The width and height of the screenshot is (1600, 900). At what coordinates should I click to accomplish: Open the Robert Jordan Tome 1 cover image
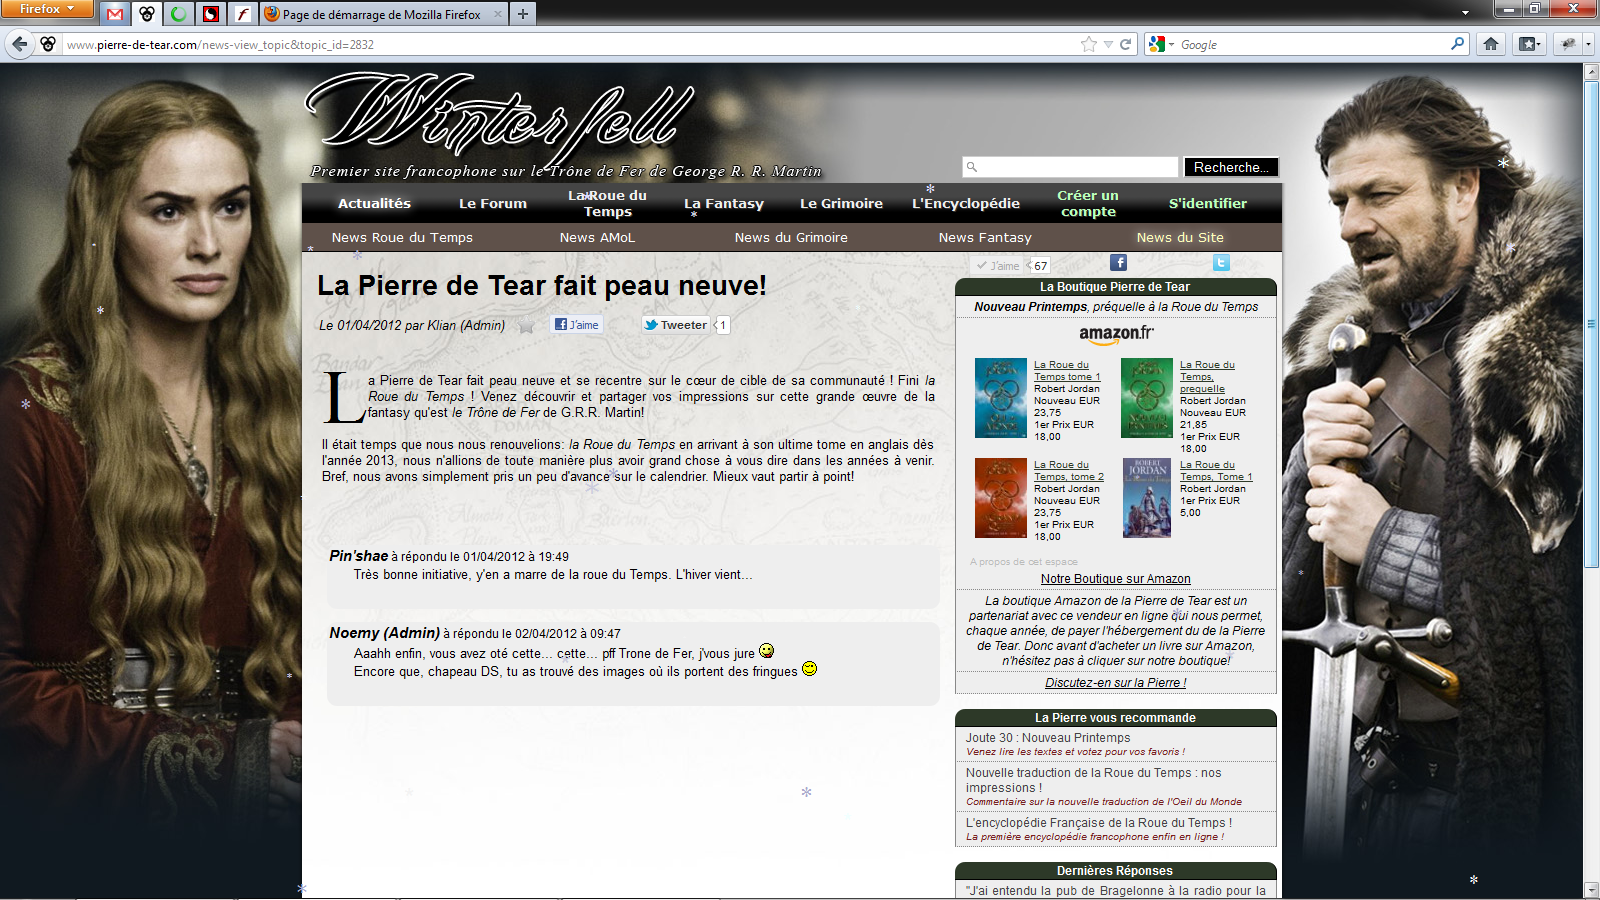(1147, 498)
